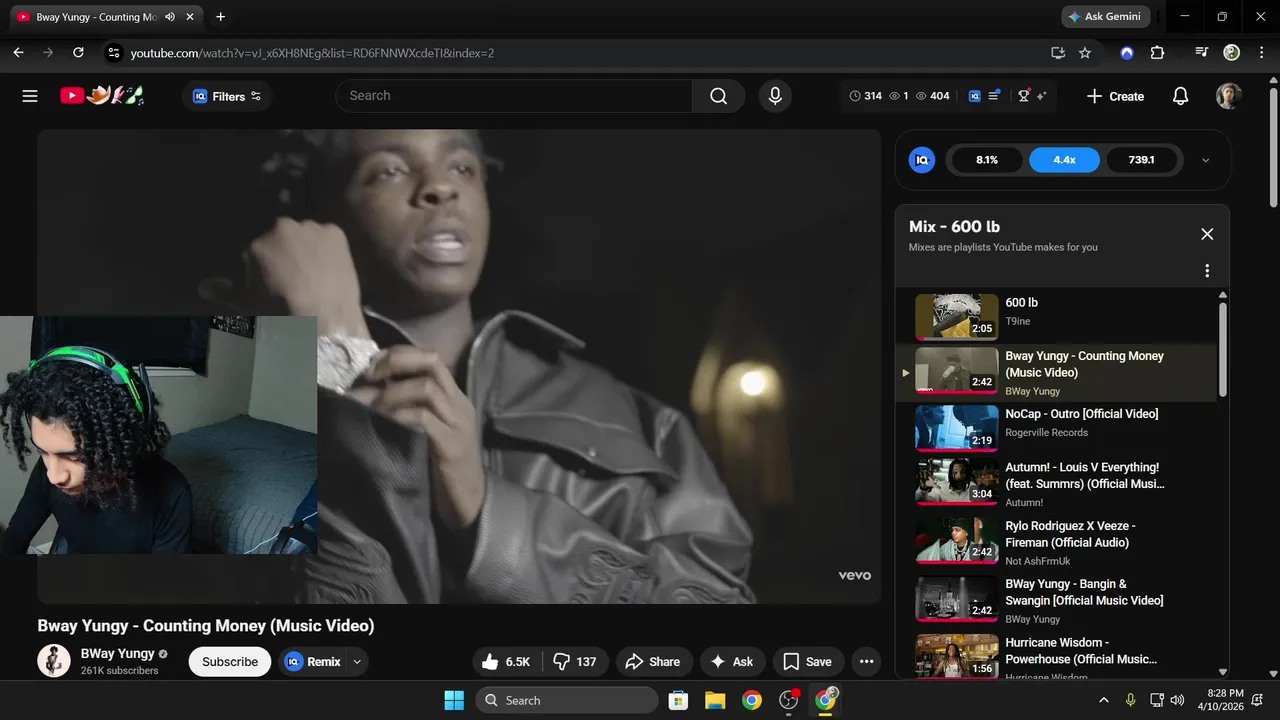The height and width of the screenshot is (720, 1280).
Task: Click the vidIQ eye stat 404
Action: [x=933, y=96]
